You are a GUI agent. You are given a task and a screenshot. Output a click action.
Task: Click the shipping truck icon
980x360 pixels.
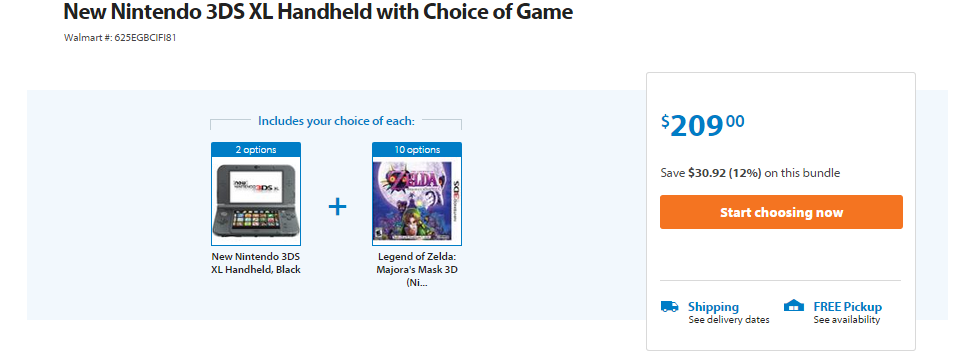pos(669,306)
